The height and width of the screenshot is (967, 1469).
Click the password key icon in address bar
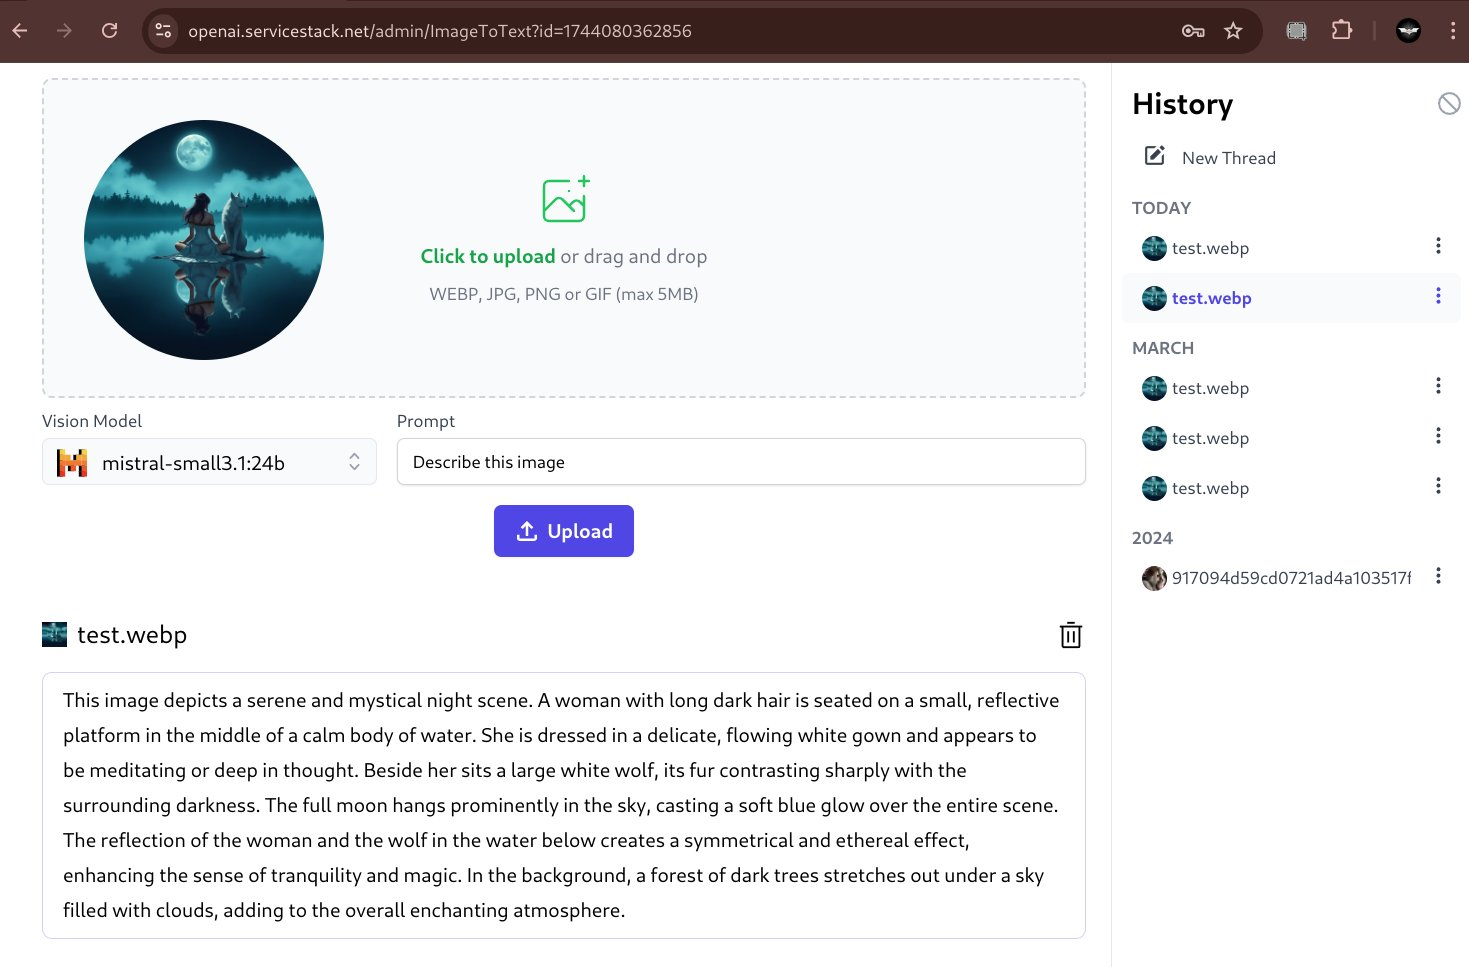pos(1192,31)
